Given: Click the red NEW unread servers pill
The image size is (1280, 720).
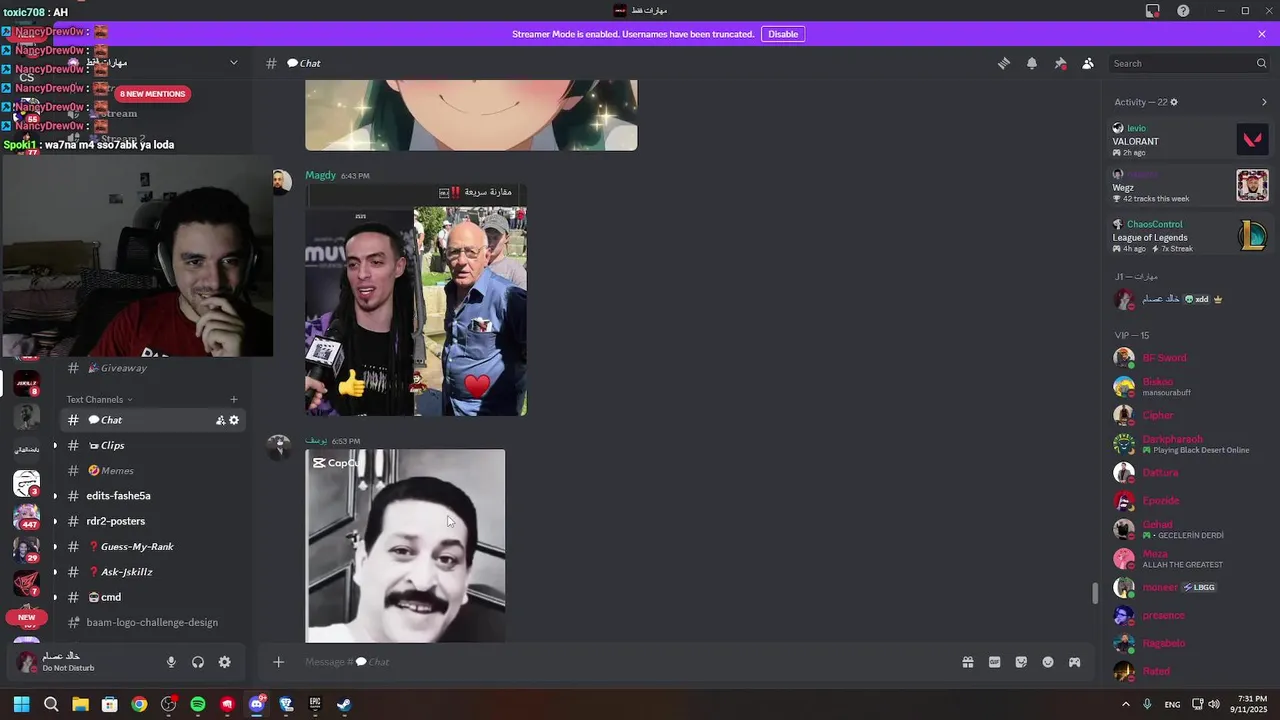Looking at the screenshot, I should (26, 617).
